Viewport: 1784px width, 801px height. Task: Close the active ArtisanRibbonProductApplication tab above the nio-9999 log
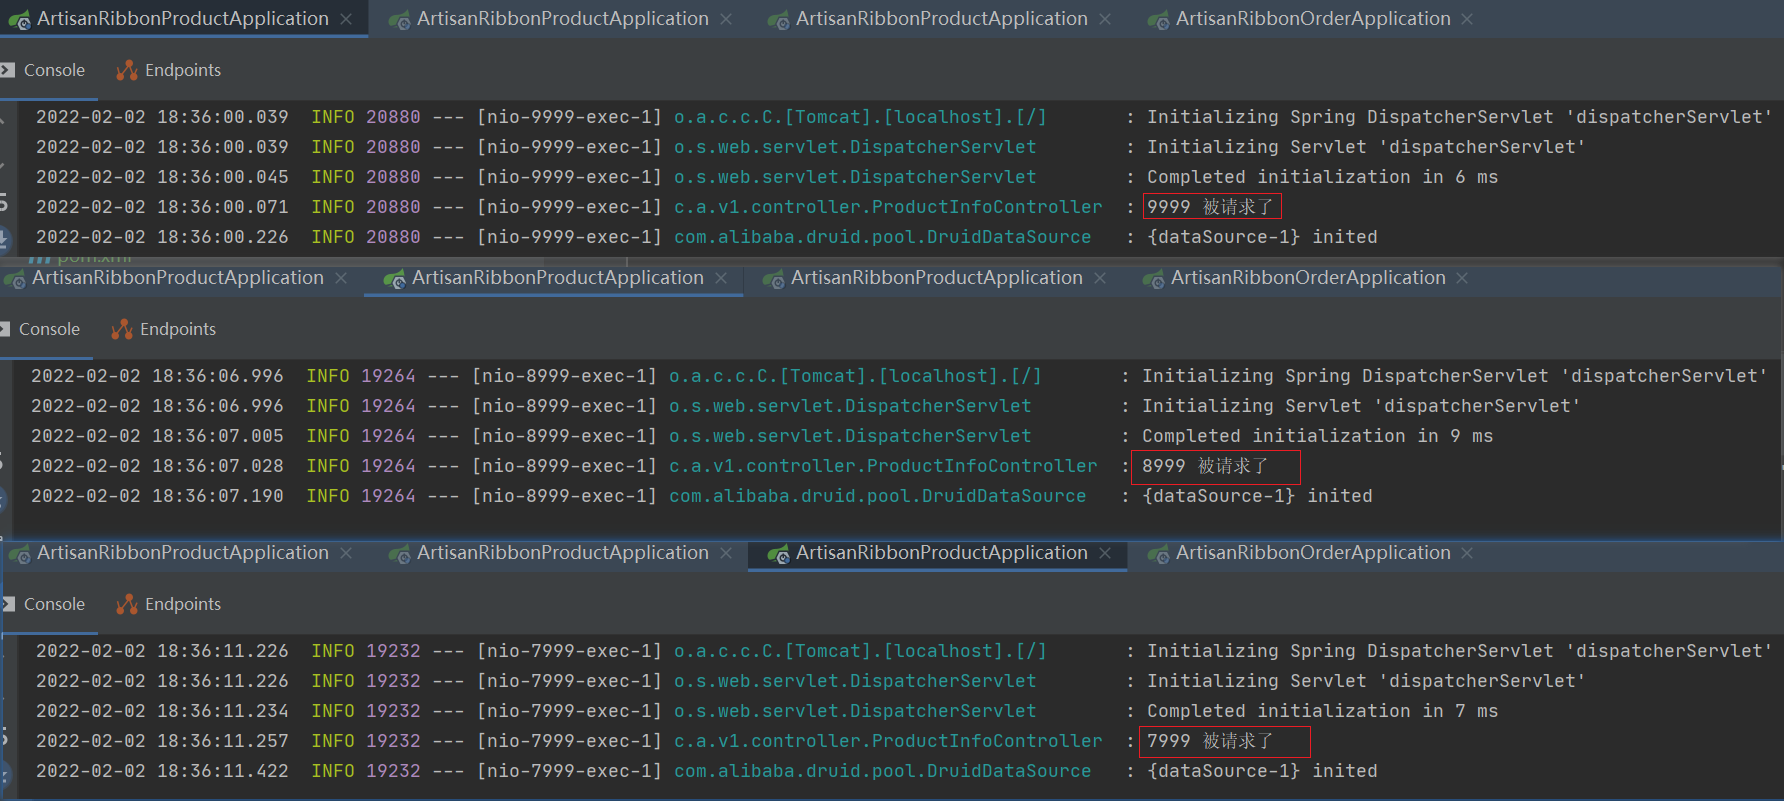pyautogui.click(x=345, y=19)
